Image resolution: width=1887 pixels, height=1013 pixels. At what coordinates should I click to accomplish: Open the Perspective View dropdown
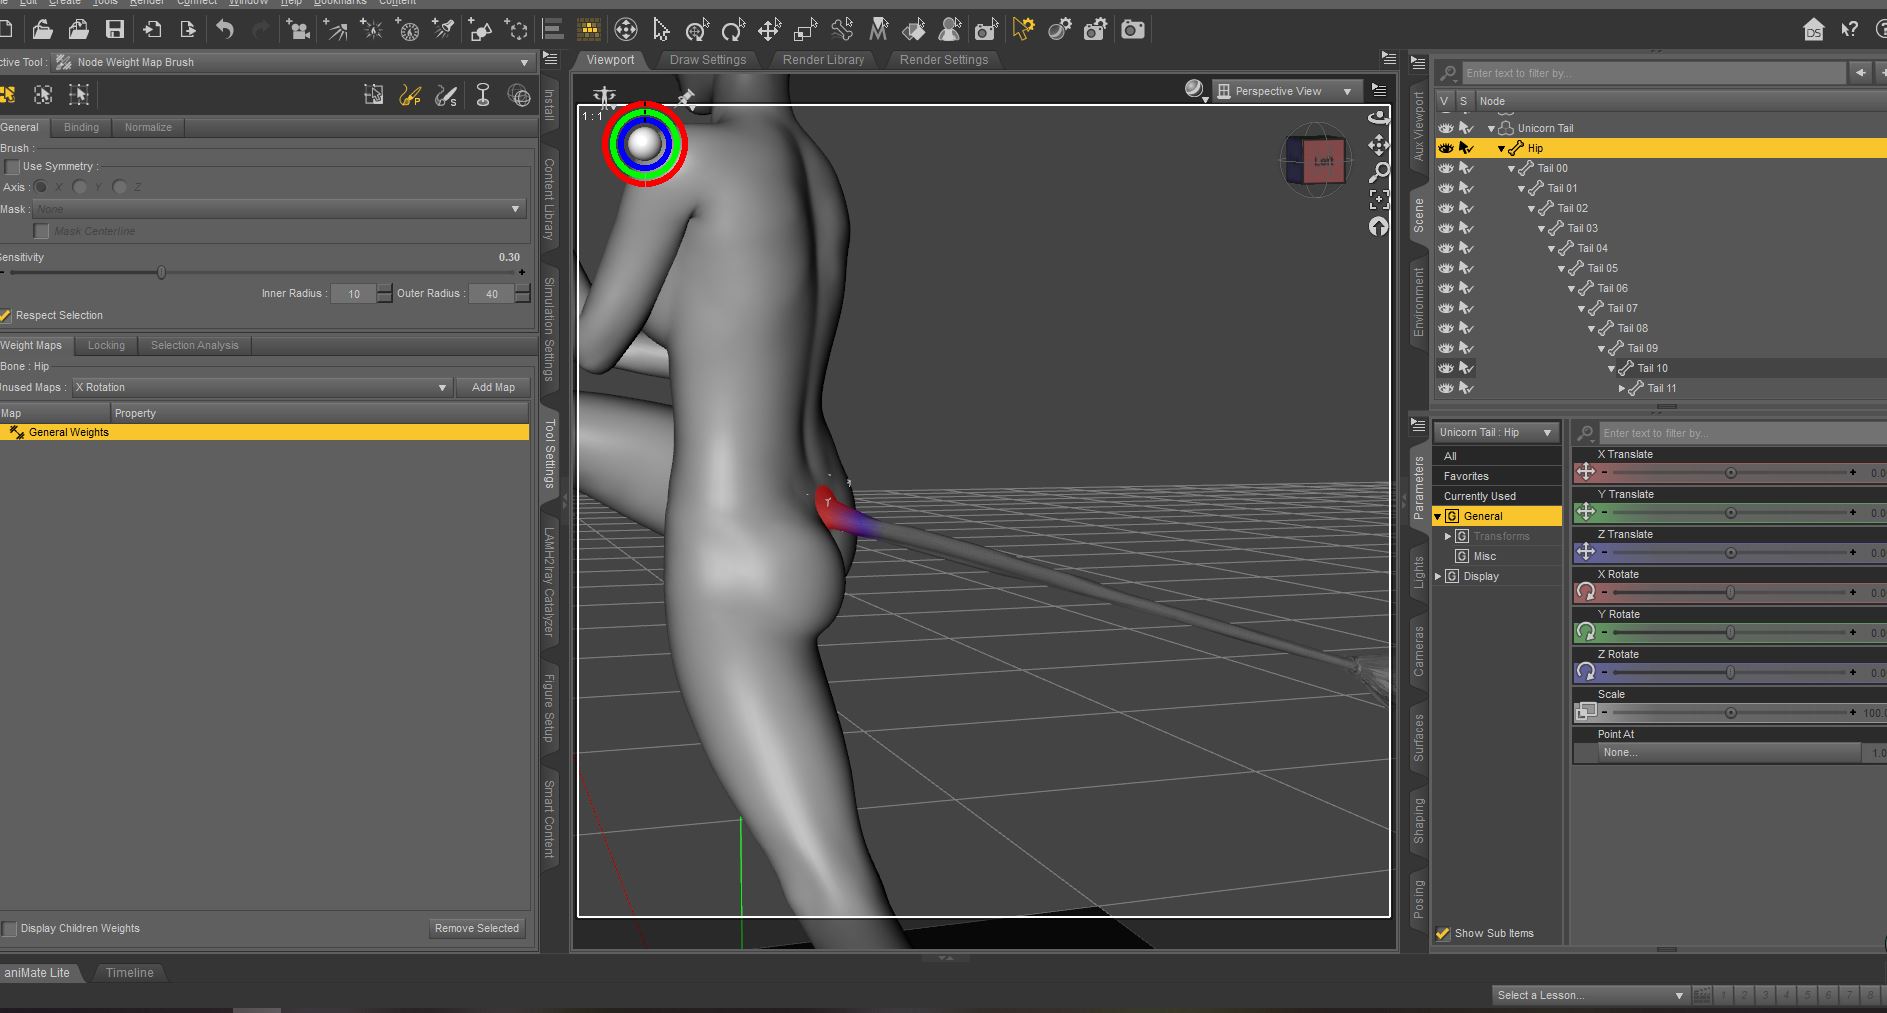click(1286, 91)
